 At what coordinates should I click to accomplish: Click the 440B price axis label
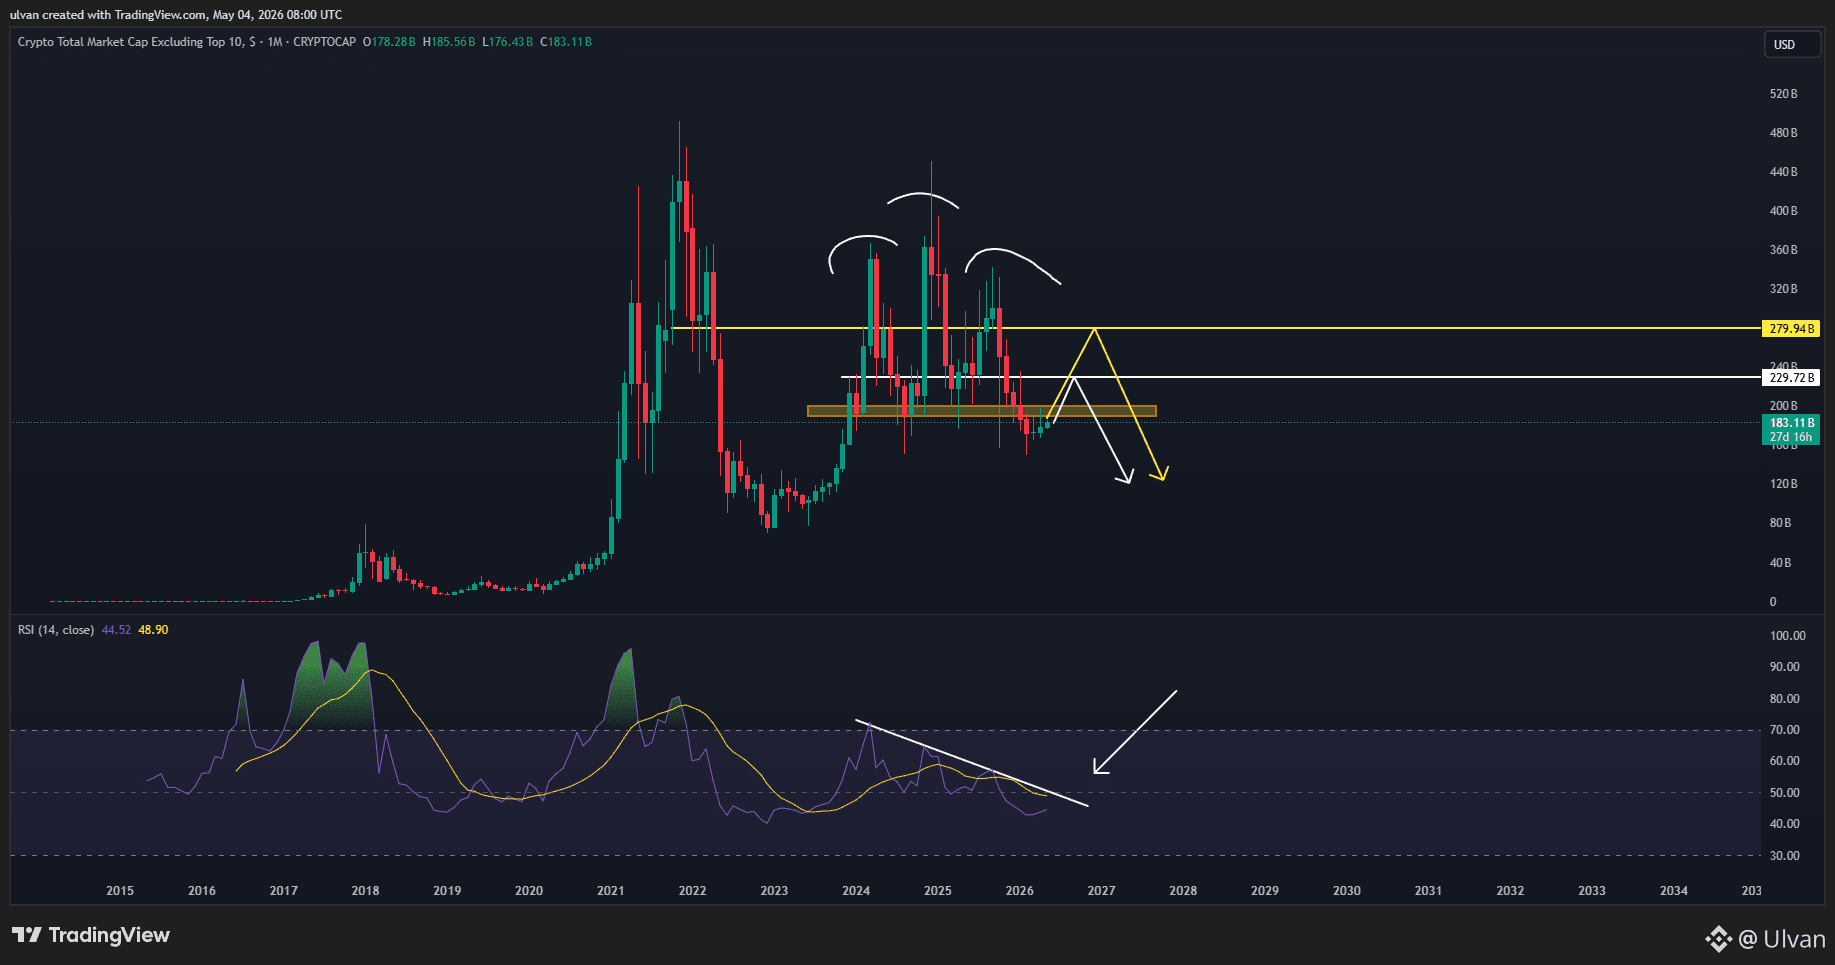[1784, 172]
